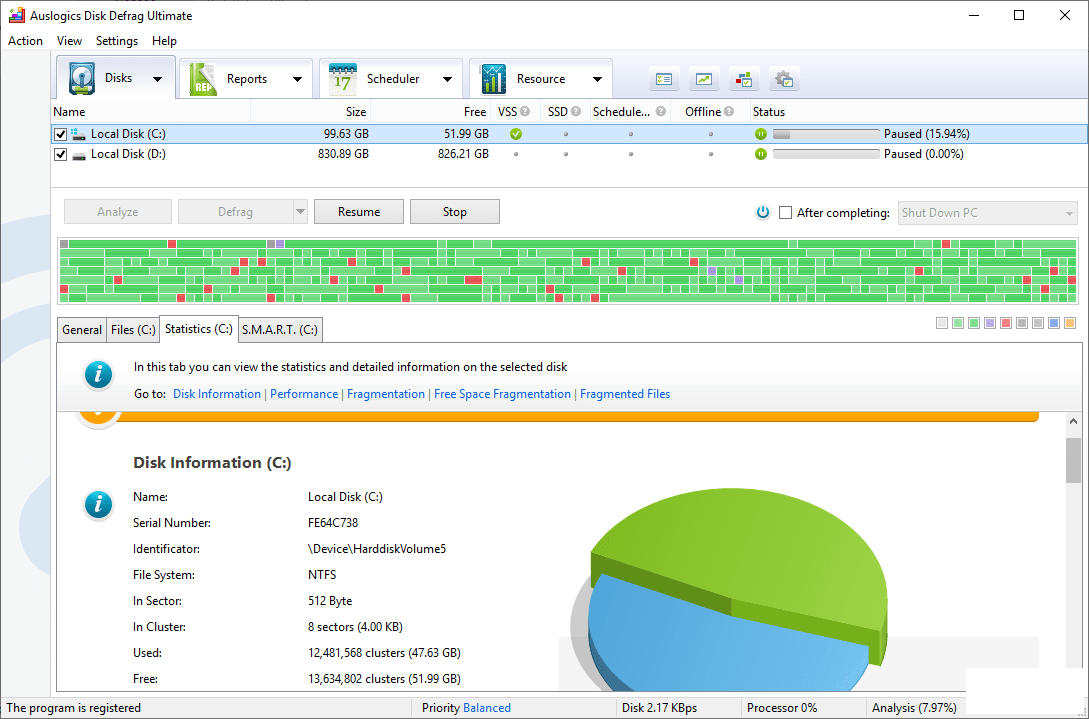Click the orange legend color swatch

point(1070,323)
